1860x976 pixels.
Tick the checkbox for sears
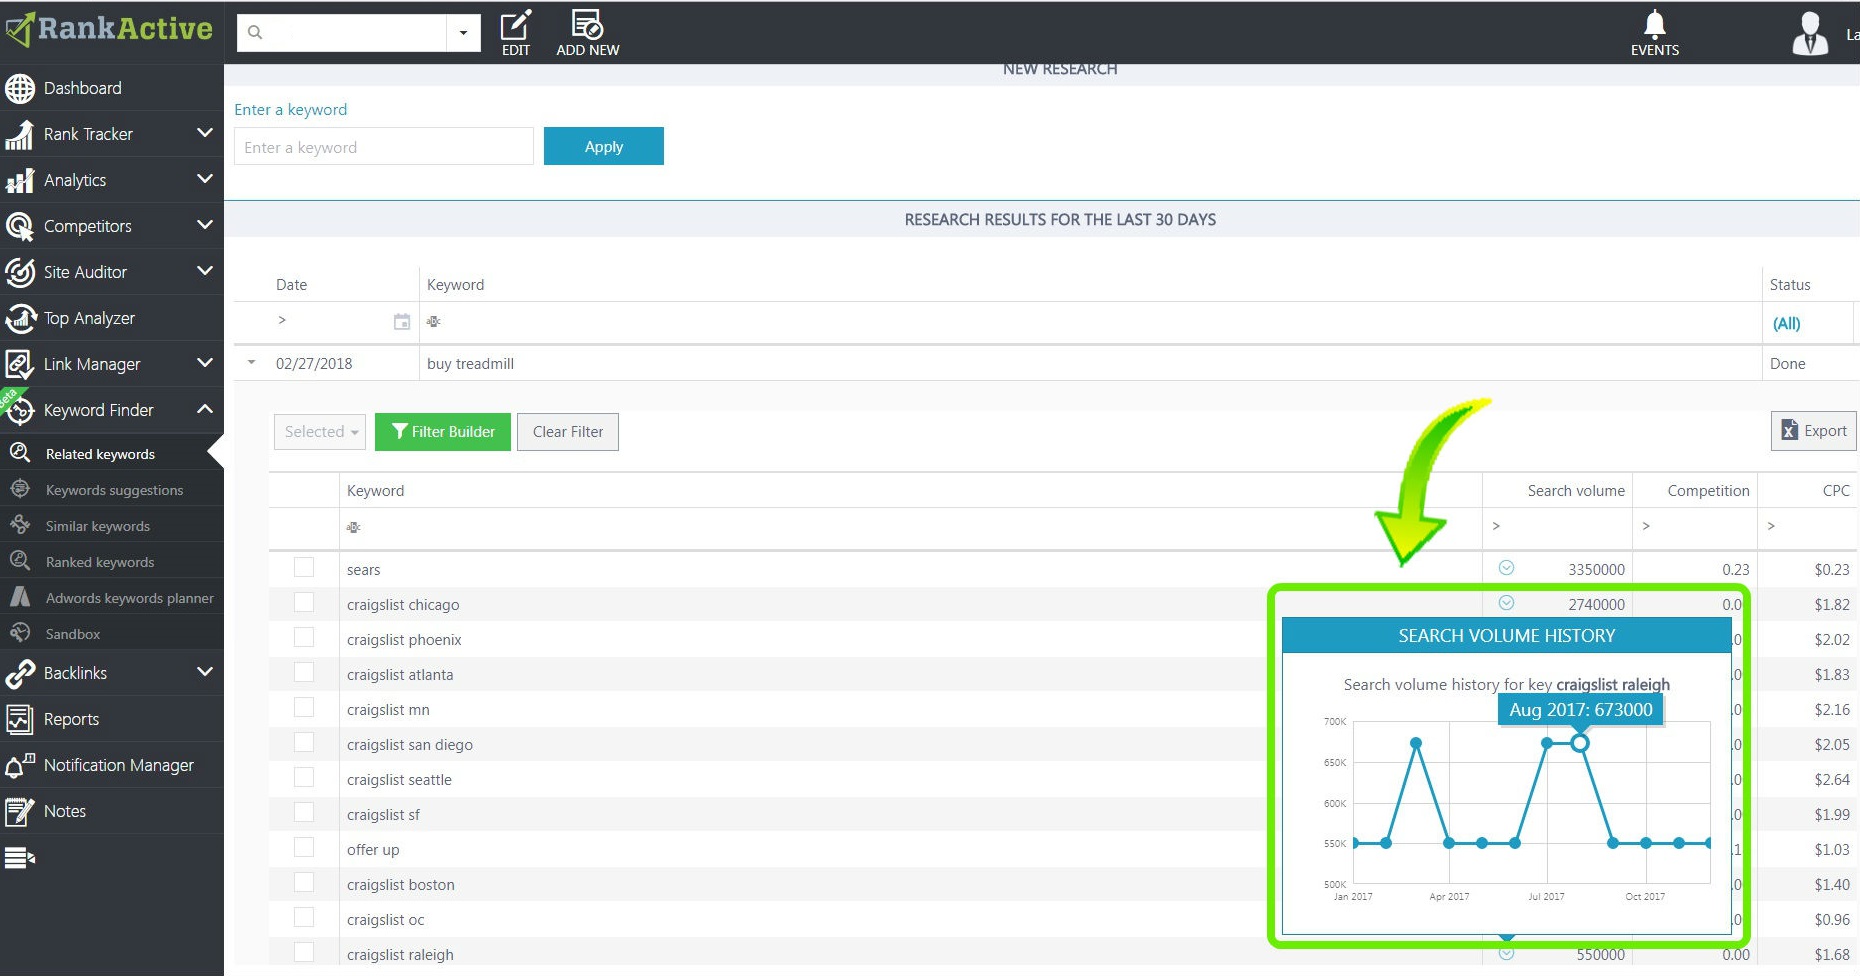(x=304, y=567)
